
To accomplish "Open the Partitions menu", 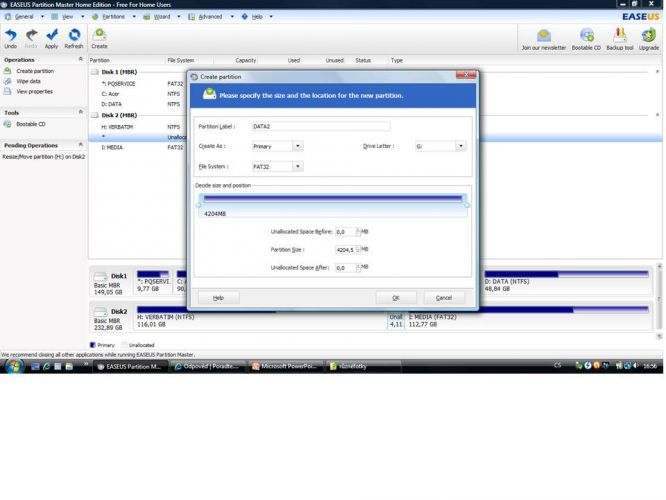I will 113,17.
